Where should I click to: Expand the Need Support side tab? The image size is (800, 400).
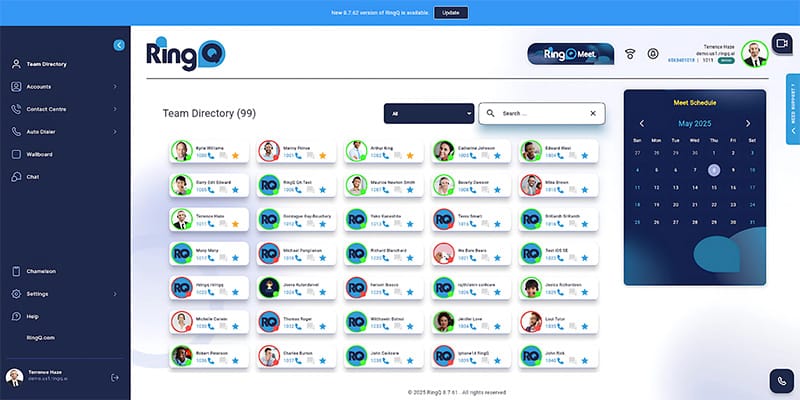(793, 109)
